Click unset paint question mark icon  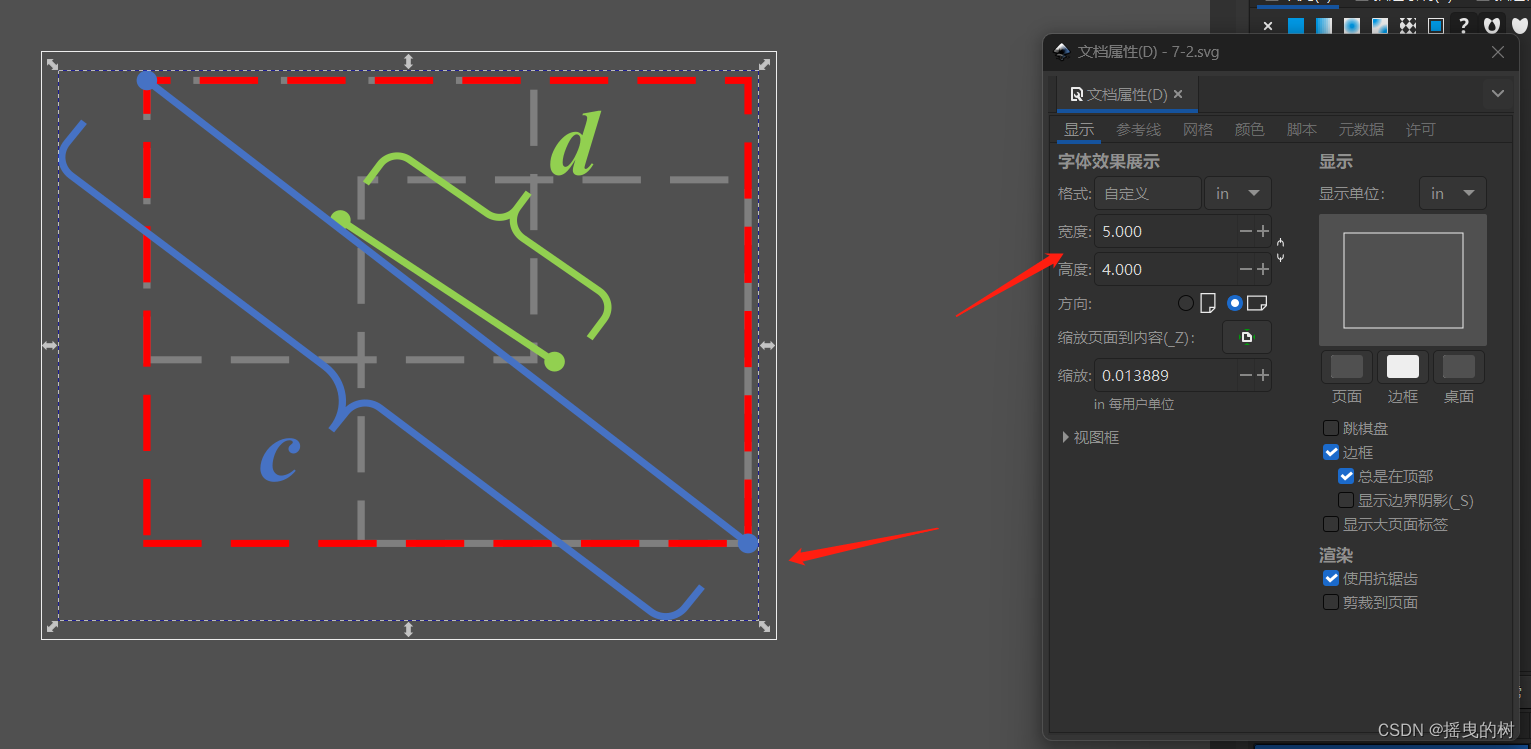1464,26
